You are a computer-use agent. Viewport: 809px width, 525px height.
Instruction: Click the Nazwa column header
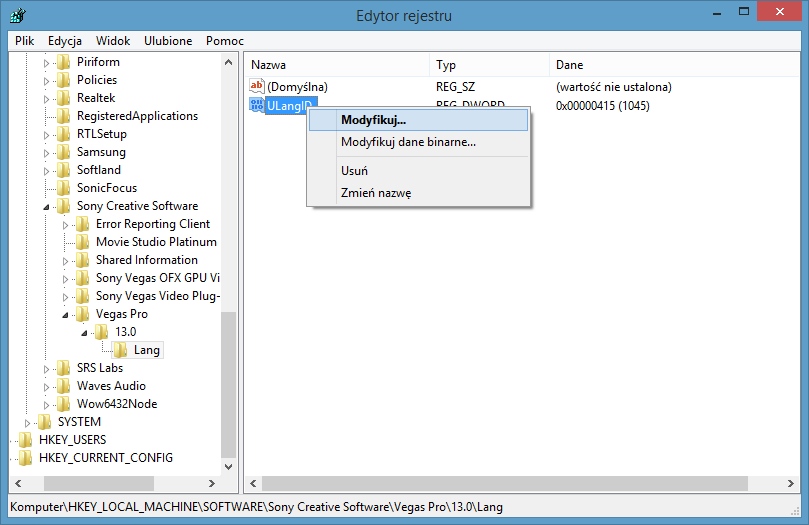337,65
